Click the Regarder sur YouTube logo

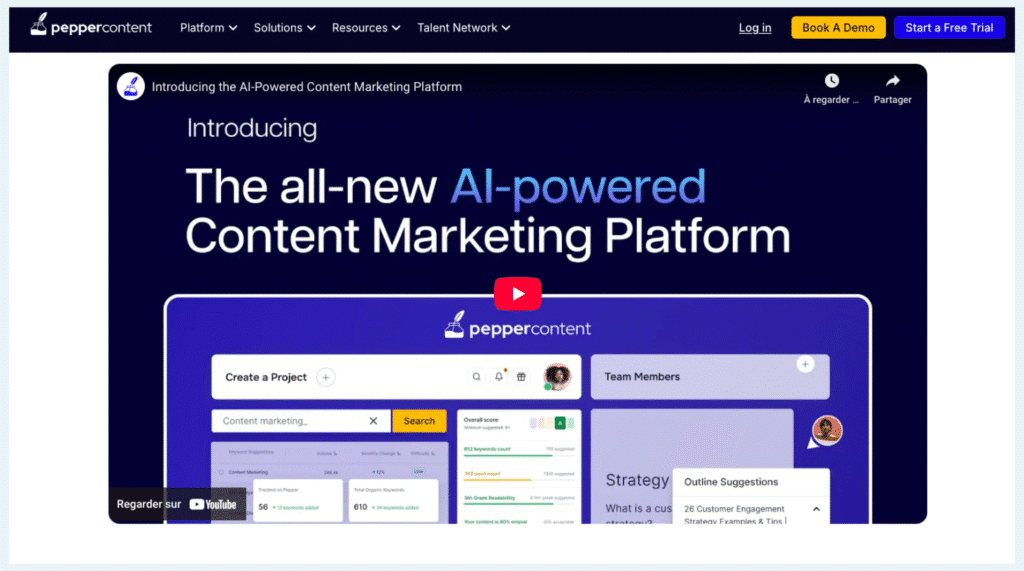213,504
